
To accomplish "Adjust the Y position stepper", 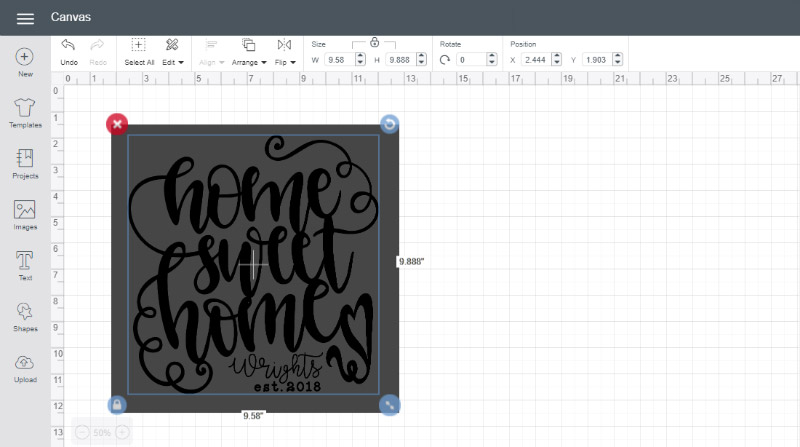I will (618, 60).
